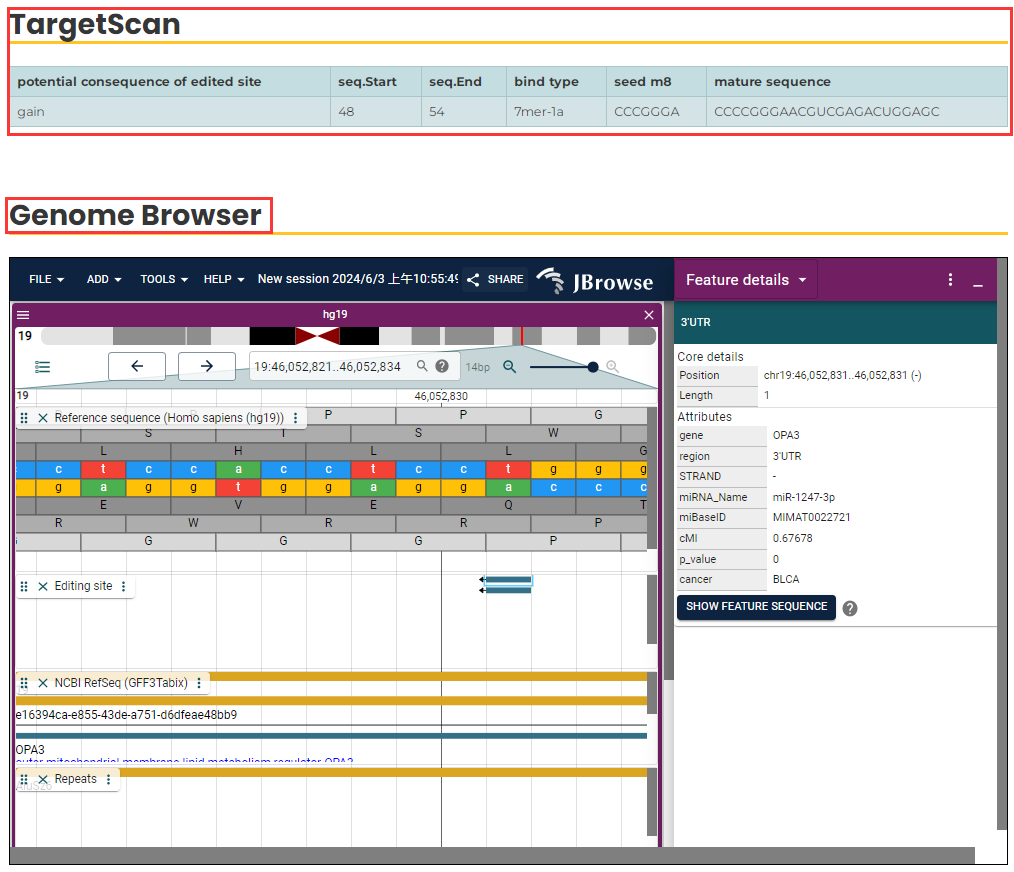Open the hg19 view hamburger menu
The height and width of the screenshot is (872, 1014).
click(23, 315)
